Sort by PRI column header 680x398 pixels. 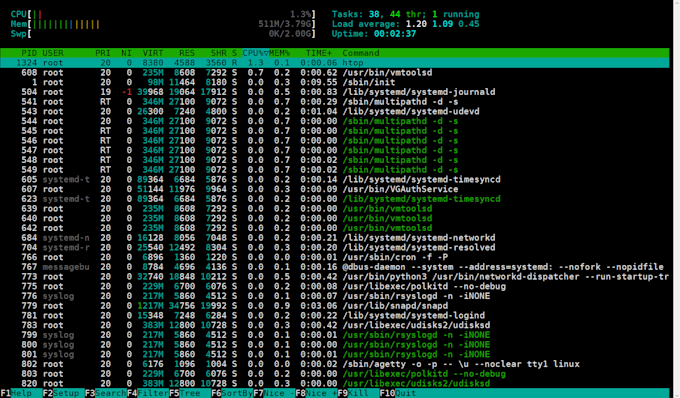(103, 53)
